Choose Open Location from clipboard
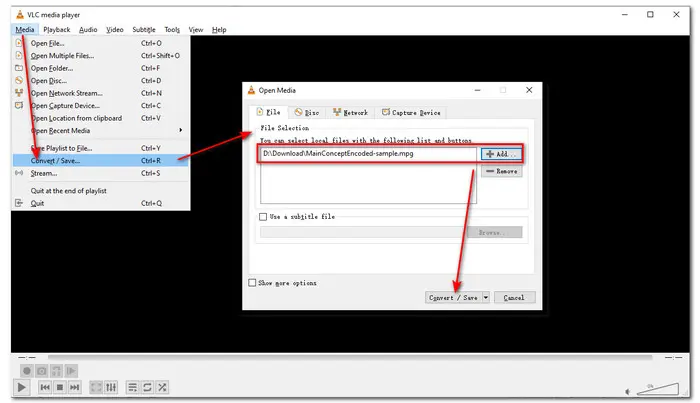 [x=101, y=118]
